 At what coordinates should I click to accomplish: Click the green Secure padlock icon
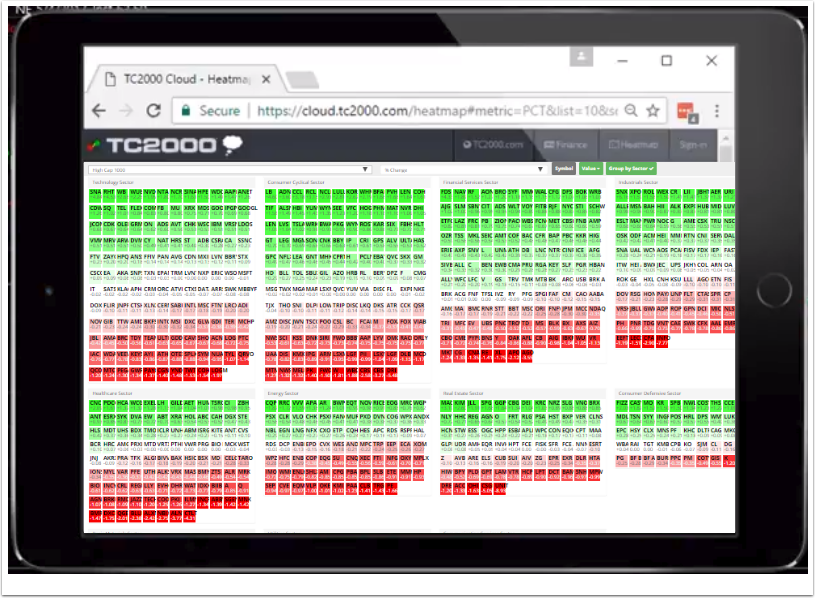point(186,110)
